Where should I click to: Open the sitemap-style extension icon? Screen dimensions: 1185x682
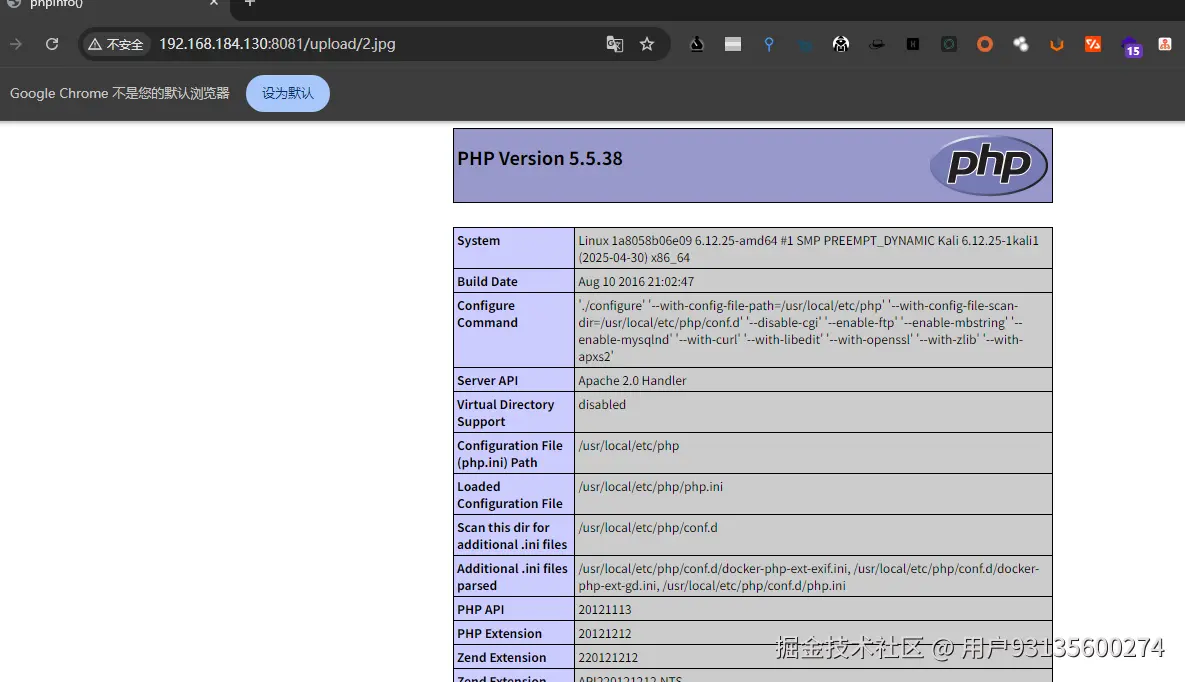tap(1165, 44)
